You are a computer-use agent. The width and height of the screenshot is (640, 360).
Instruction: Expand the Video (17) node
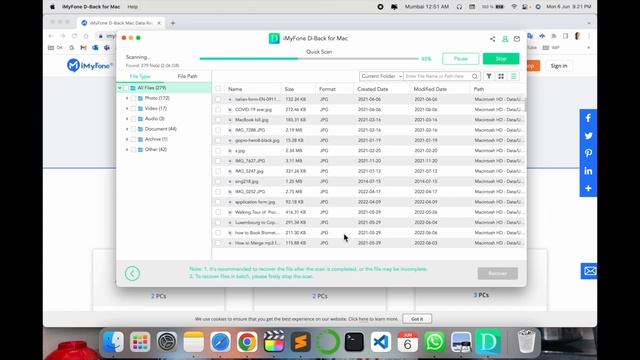click(x=127, y=109)
